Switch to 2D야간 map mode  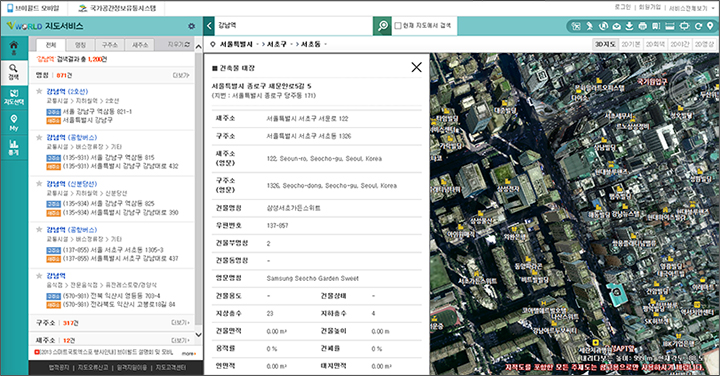pos(680,44)
